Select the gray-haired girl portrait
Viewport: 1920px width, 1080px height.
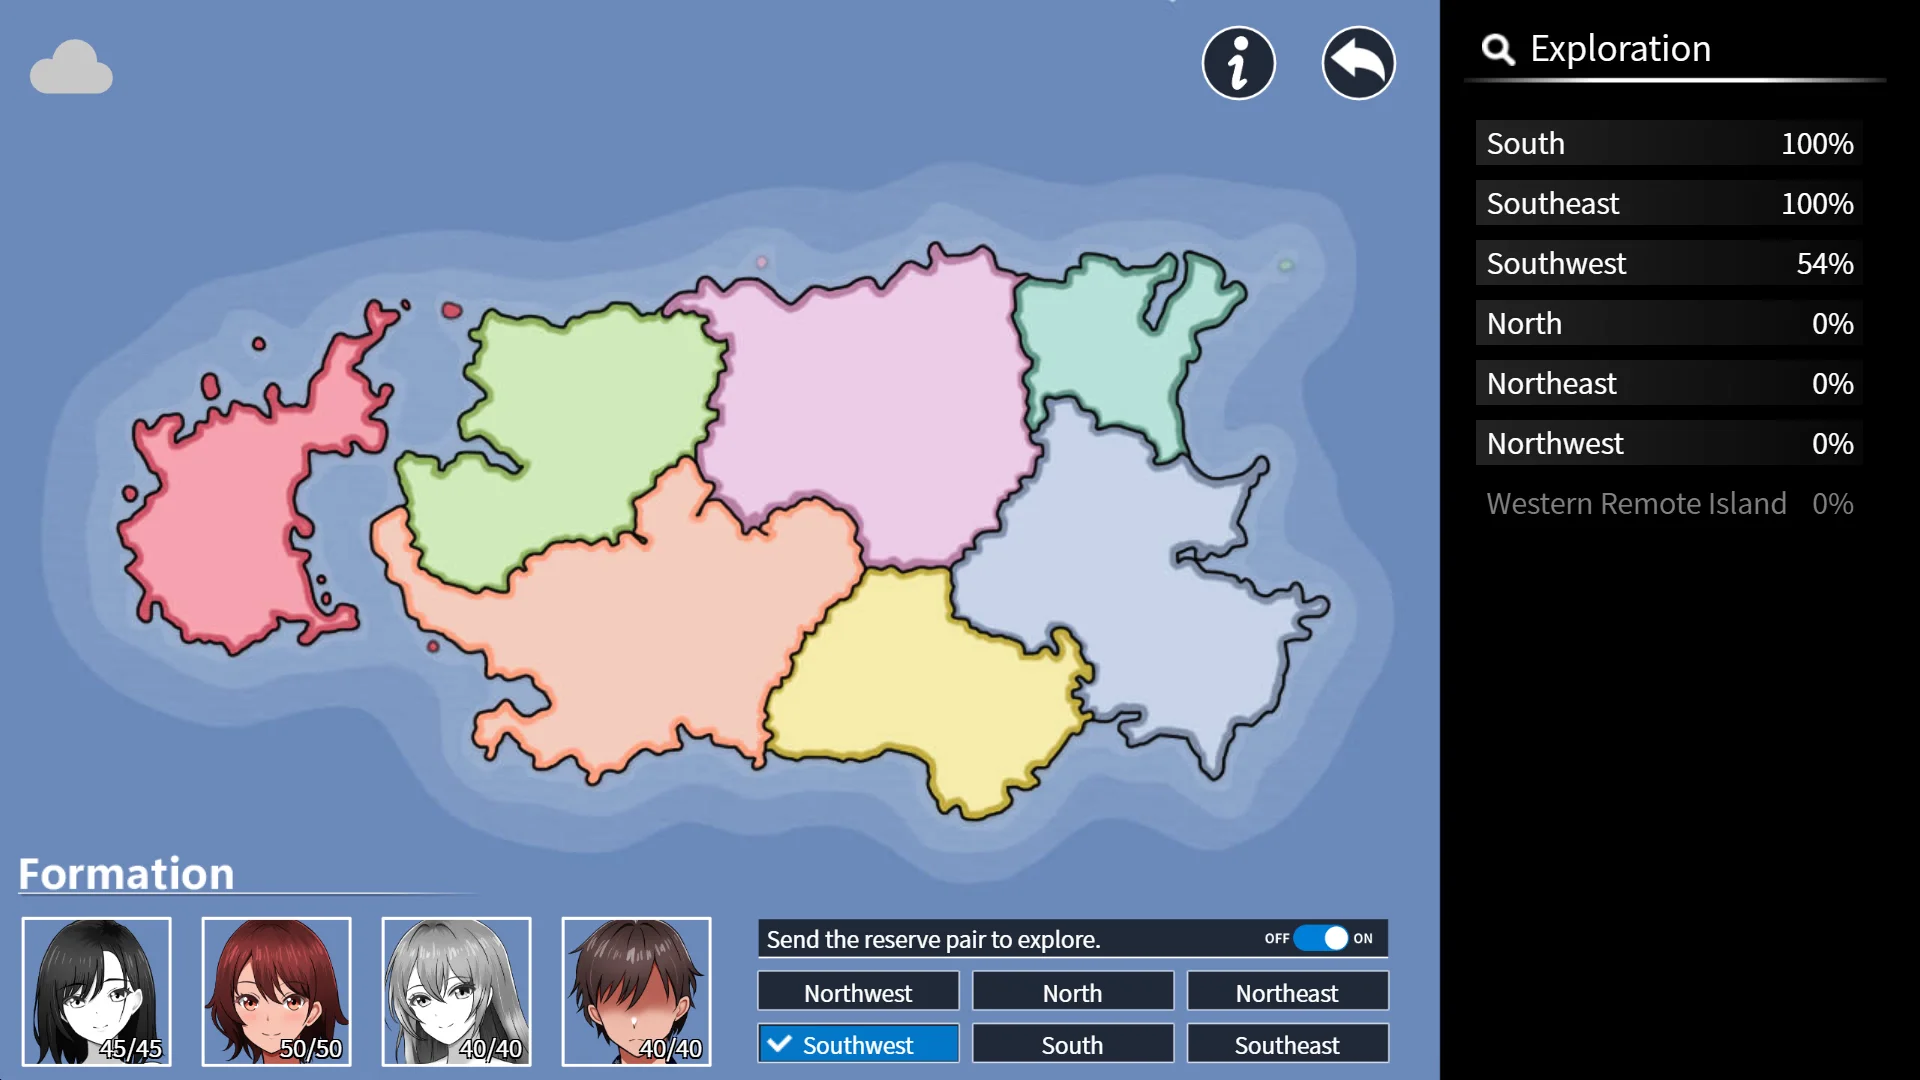tap(457, 991)
